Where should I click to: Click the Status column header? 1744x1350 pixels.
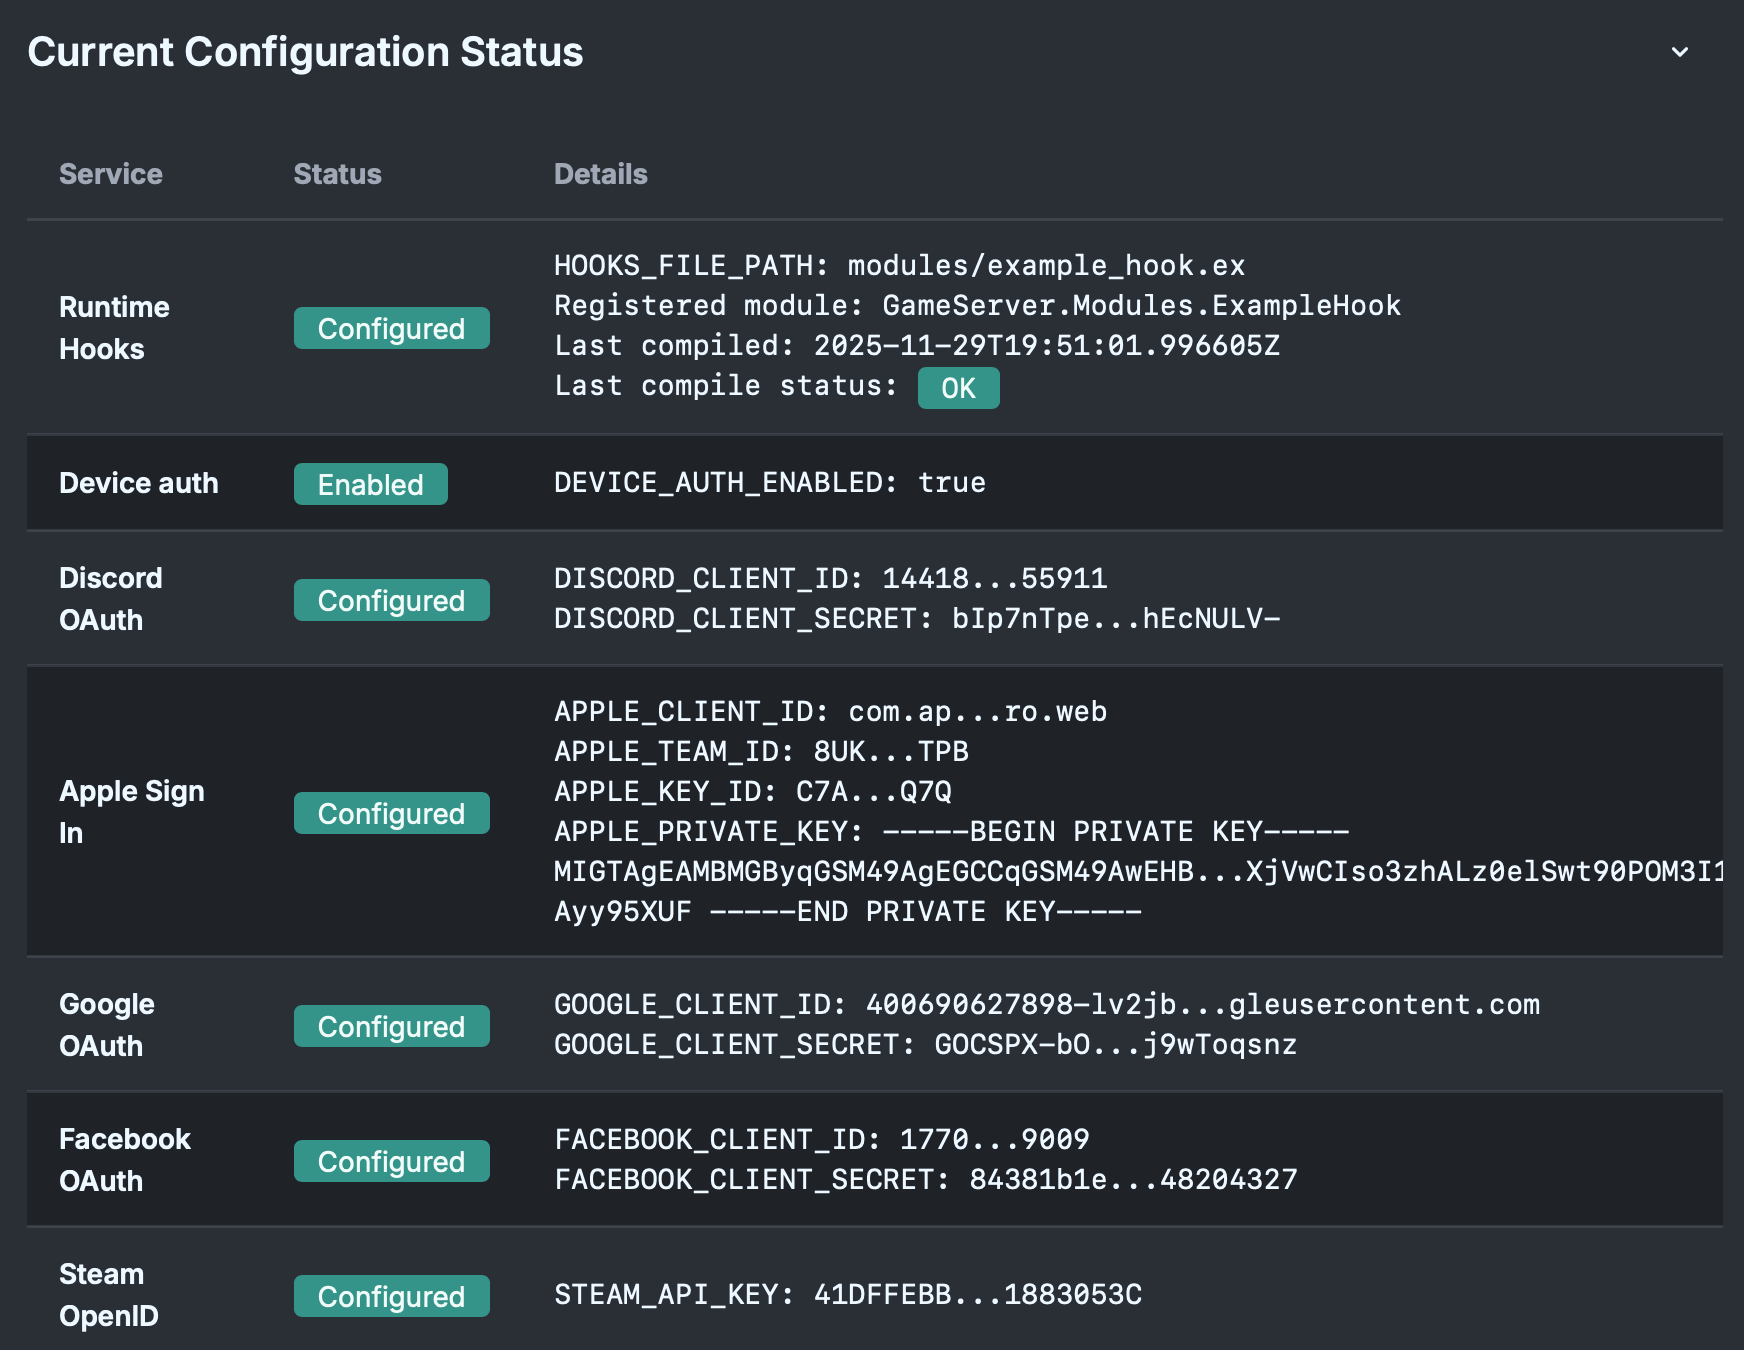pyautogui.click(x=337, y=174)
